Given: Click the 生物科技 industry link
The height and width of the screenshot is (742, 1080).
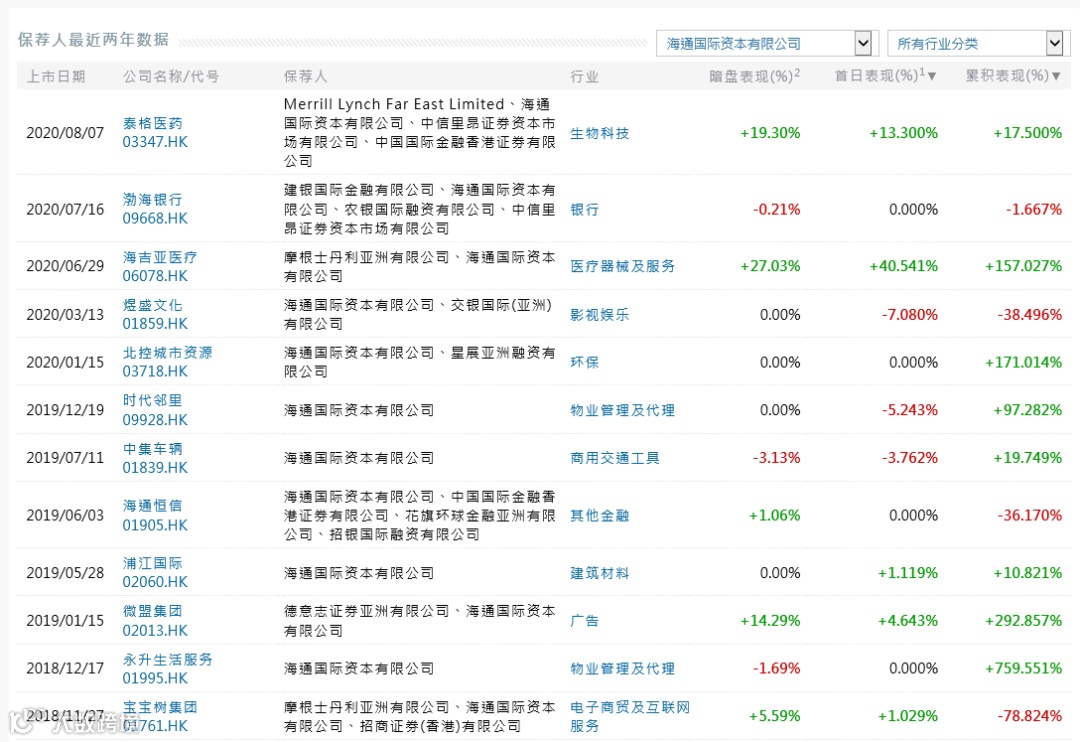Looking at the screenshot, I should tap(599, 134).
